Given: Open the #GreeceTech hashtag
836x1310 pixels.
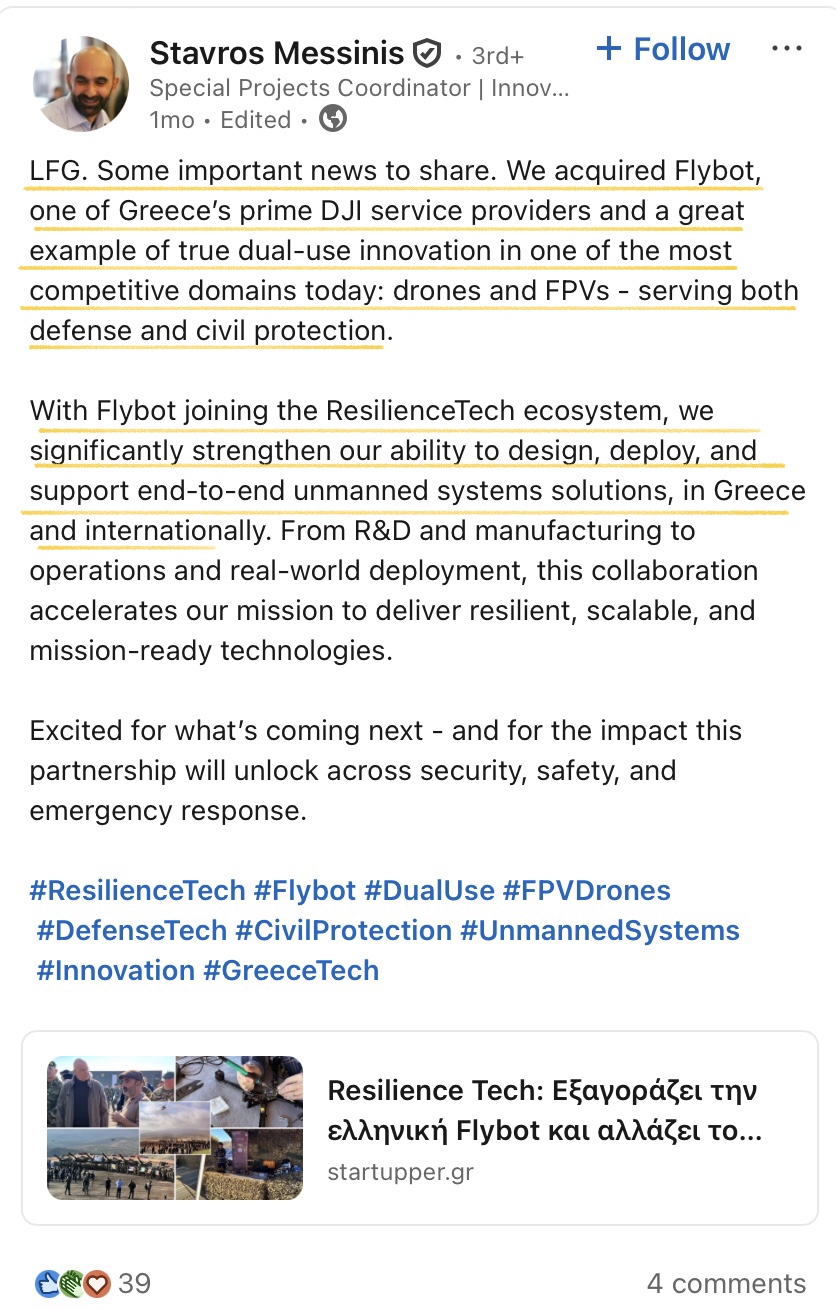Looking at the screenshot, I should click(x=291, y=970).
